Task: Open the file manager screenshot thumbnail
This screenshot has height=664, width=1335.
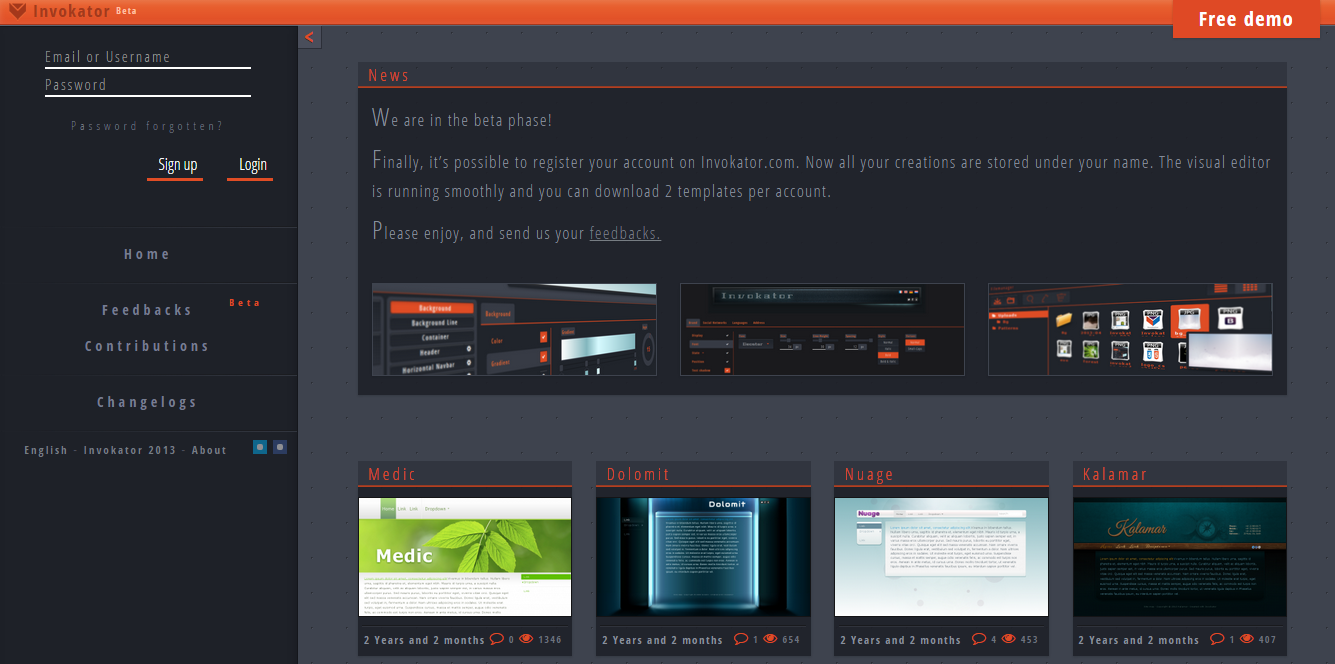Action: tap(1130, 329)
